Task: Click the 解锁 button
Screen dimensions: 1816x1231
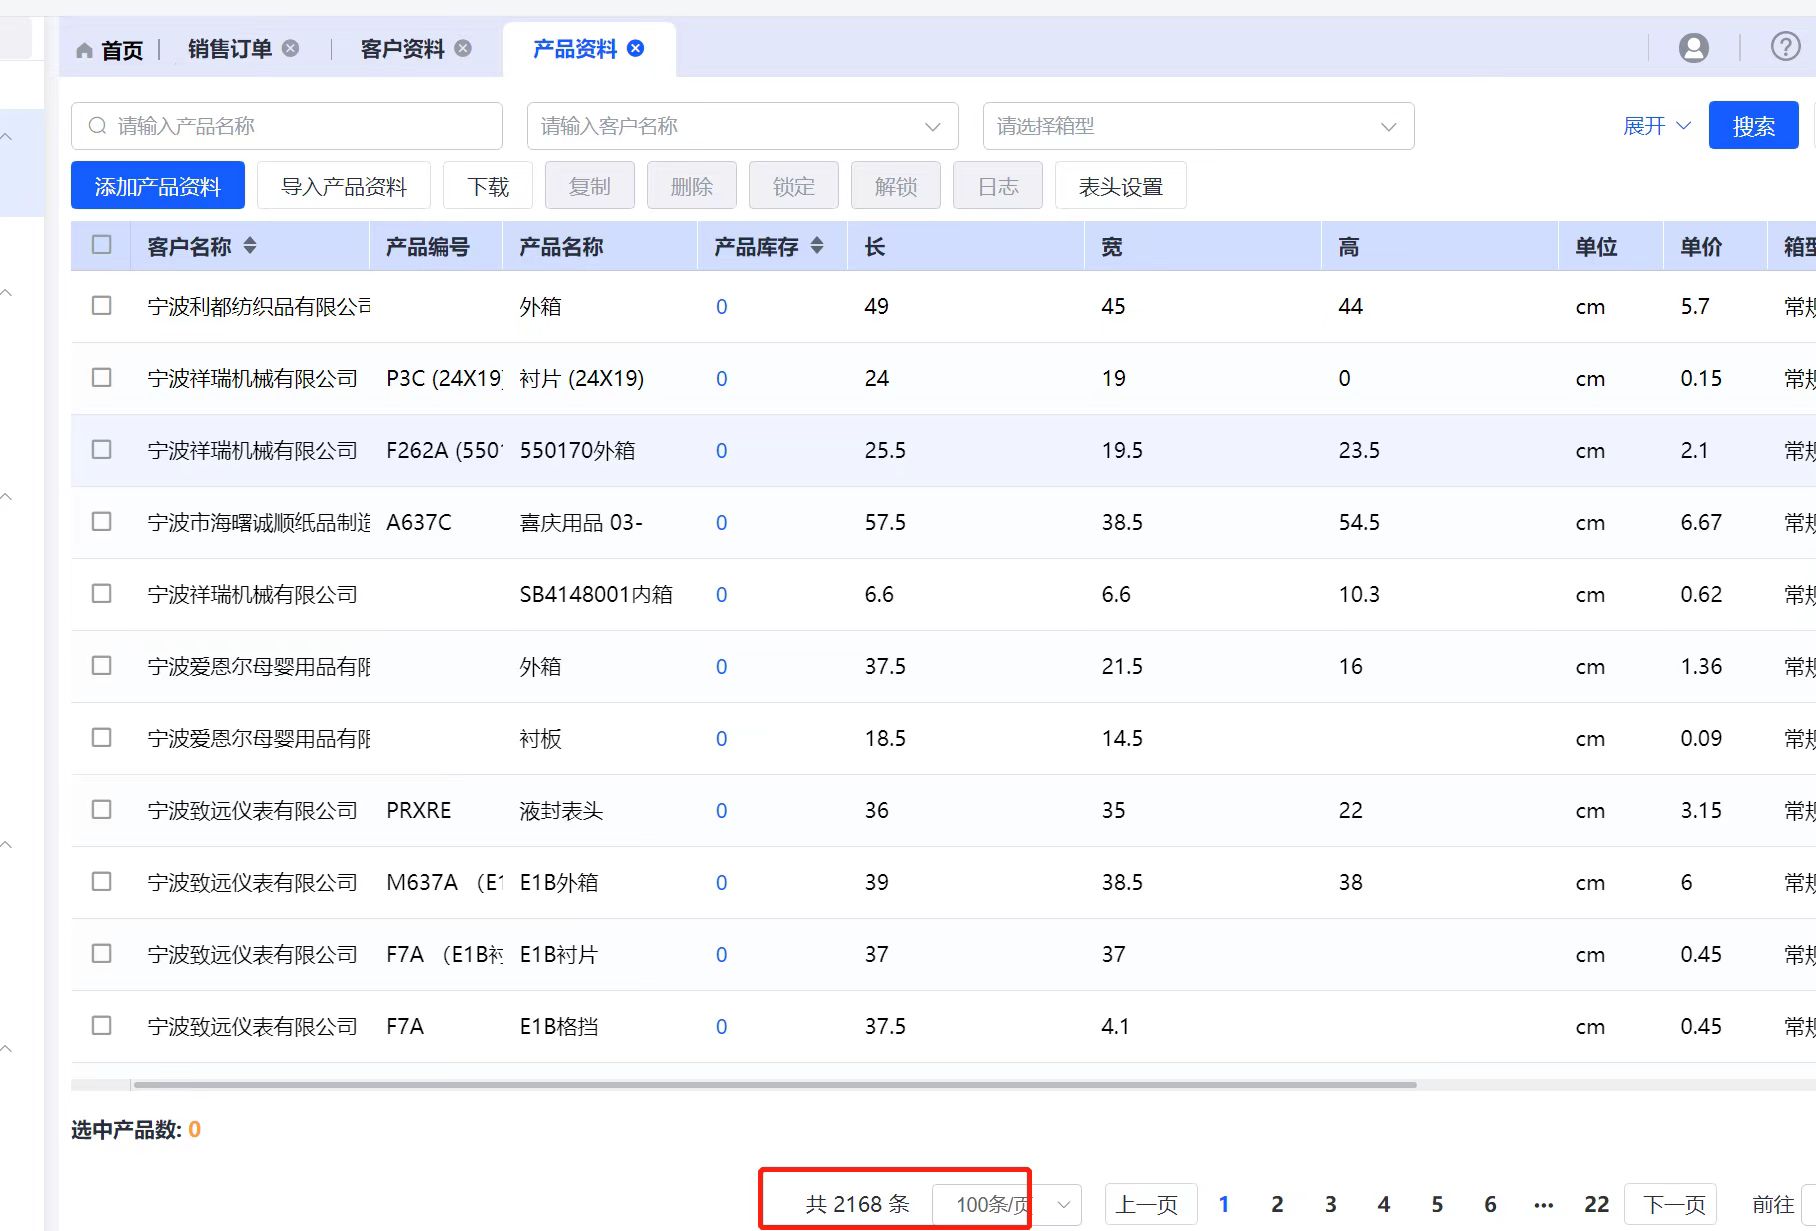Action: 896,186
